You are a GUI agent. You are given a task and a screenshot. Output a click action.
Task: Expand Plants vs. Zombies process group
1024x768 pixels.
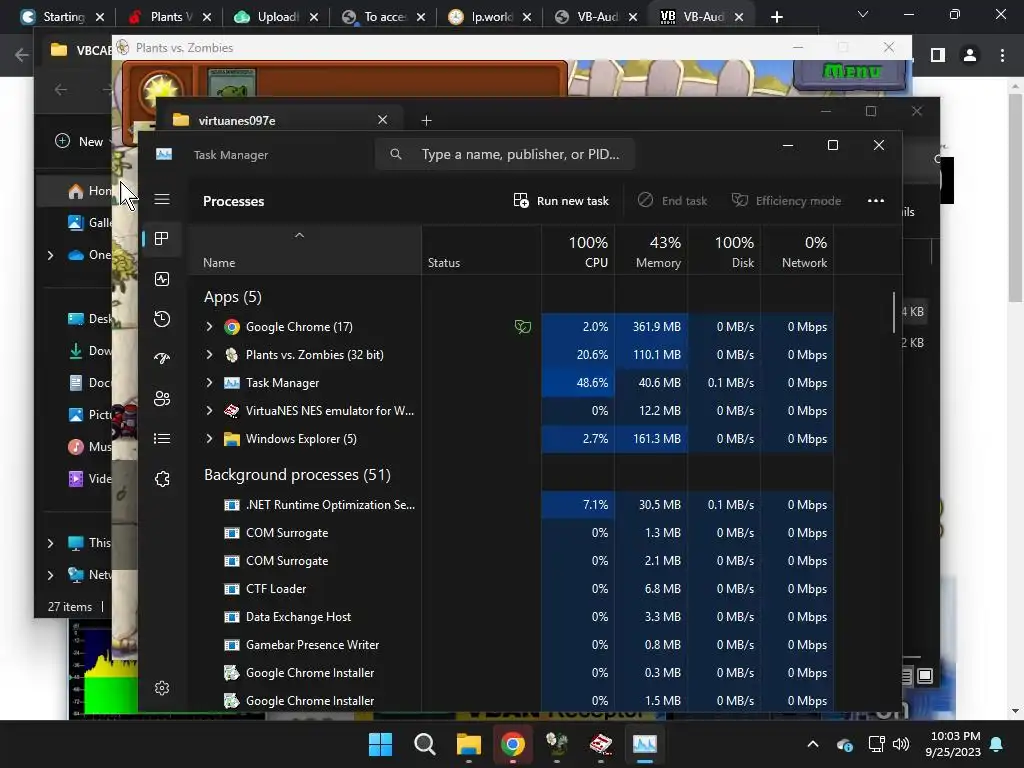(209, 355)
